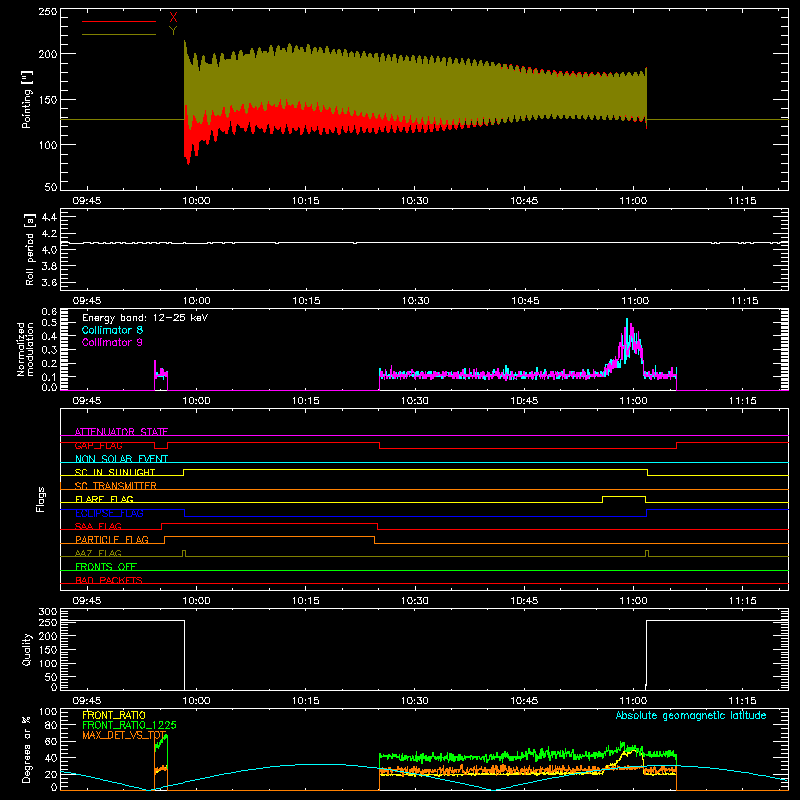Click the first A47_FLAG spike before 10:00

coord(184,553)
